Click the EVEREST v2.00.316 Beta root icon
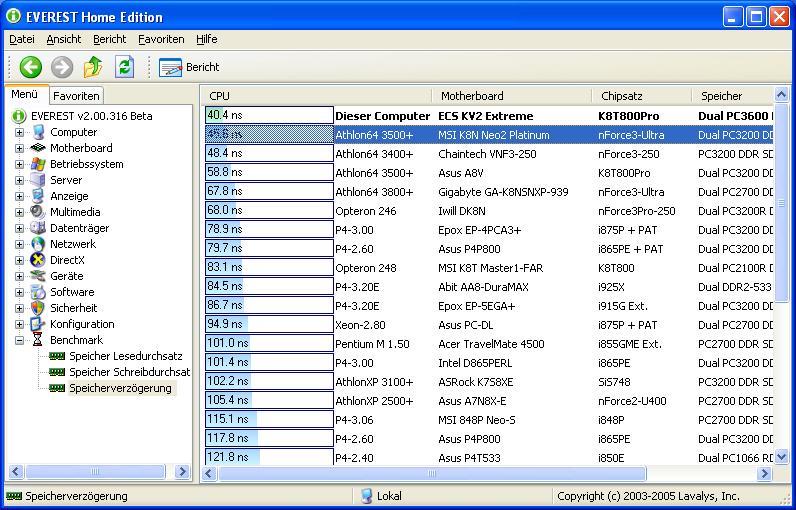The image size is (796, 510). tap(19, 116)
